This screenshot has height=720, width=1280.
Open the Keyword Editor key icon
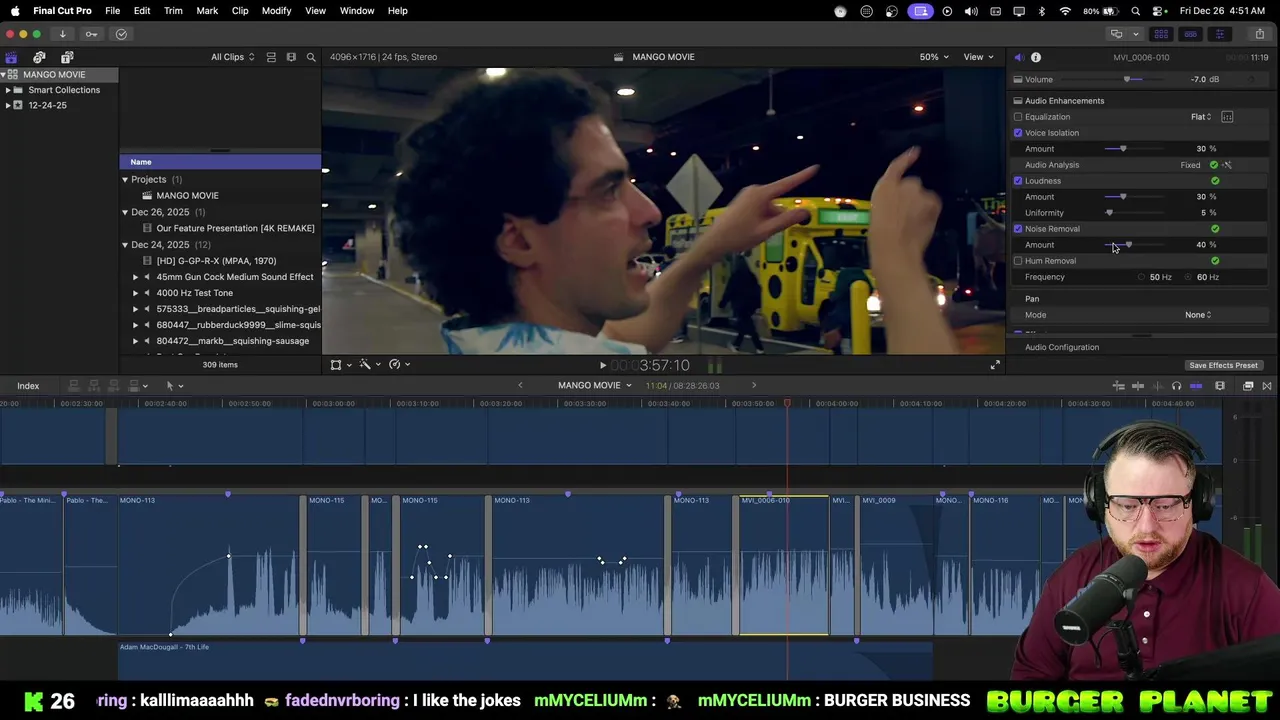91,34
